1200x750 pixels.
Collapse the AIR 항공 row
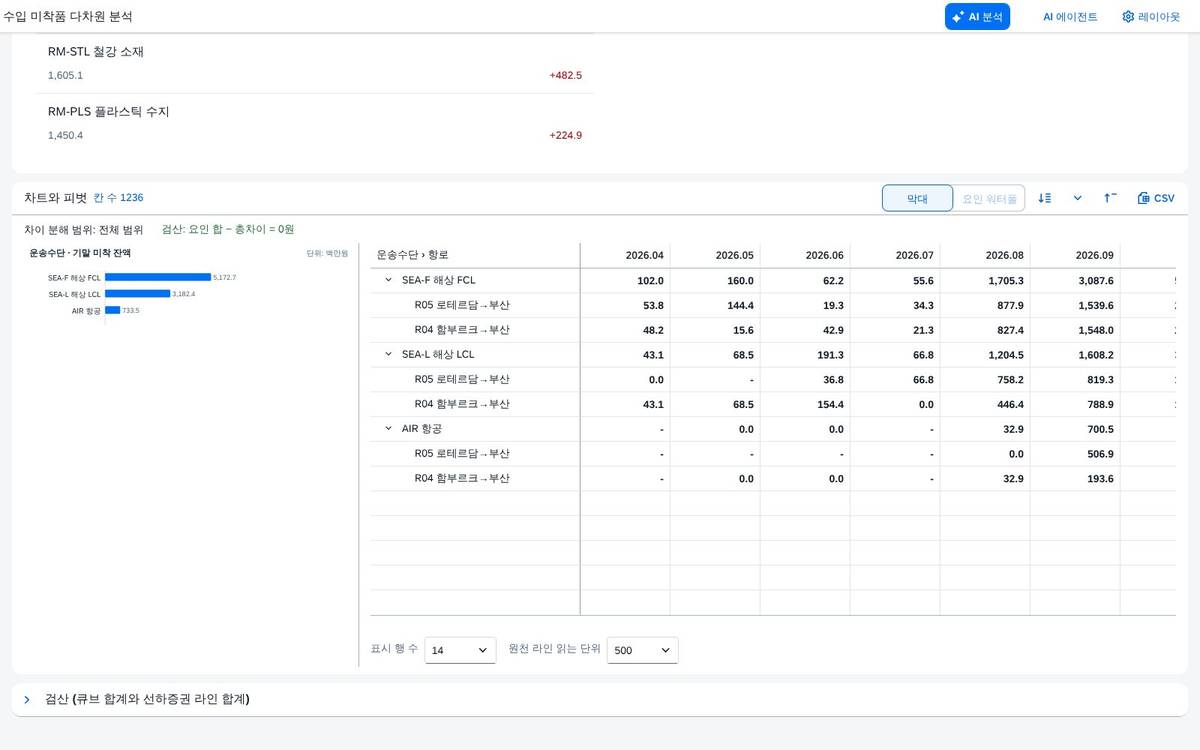[388, 428]
